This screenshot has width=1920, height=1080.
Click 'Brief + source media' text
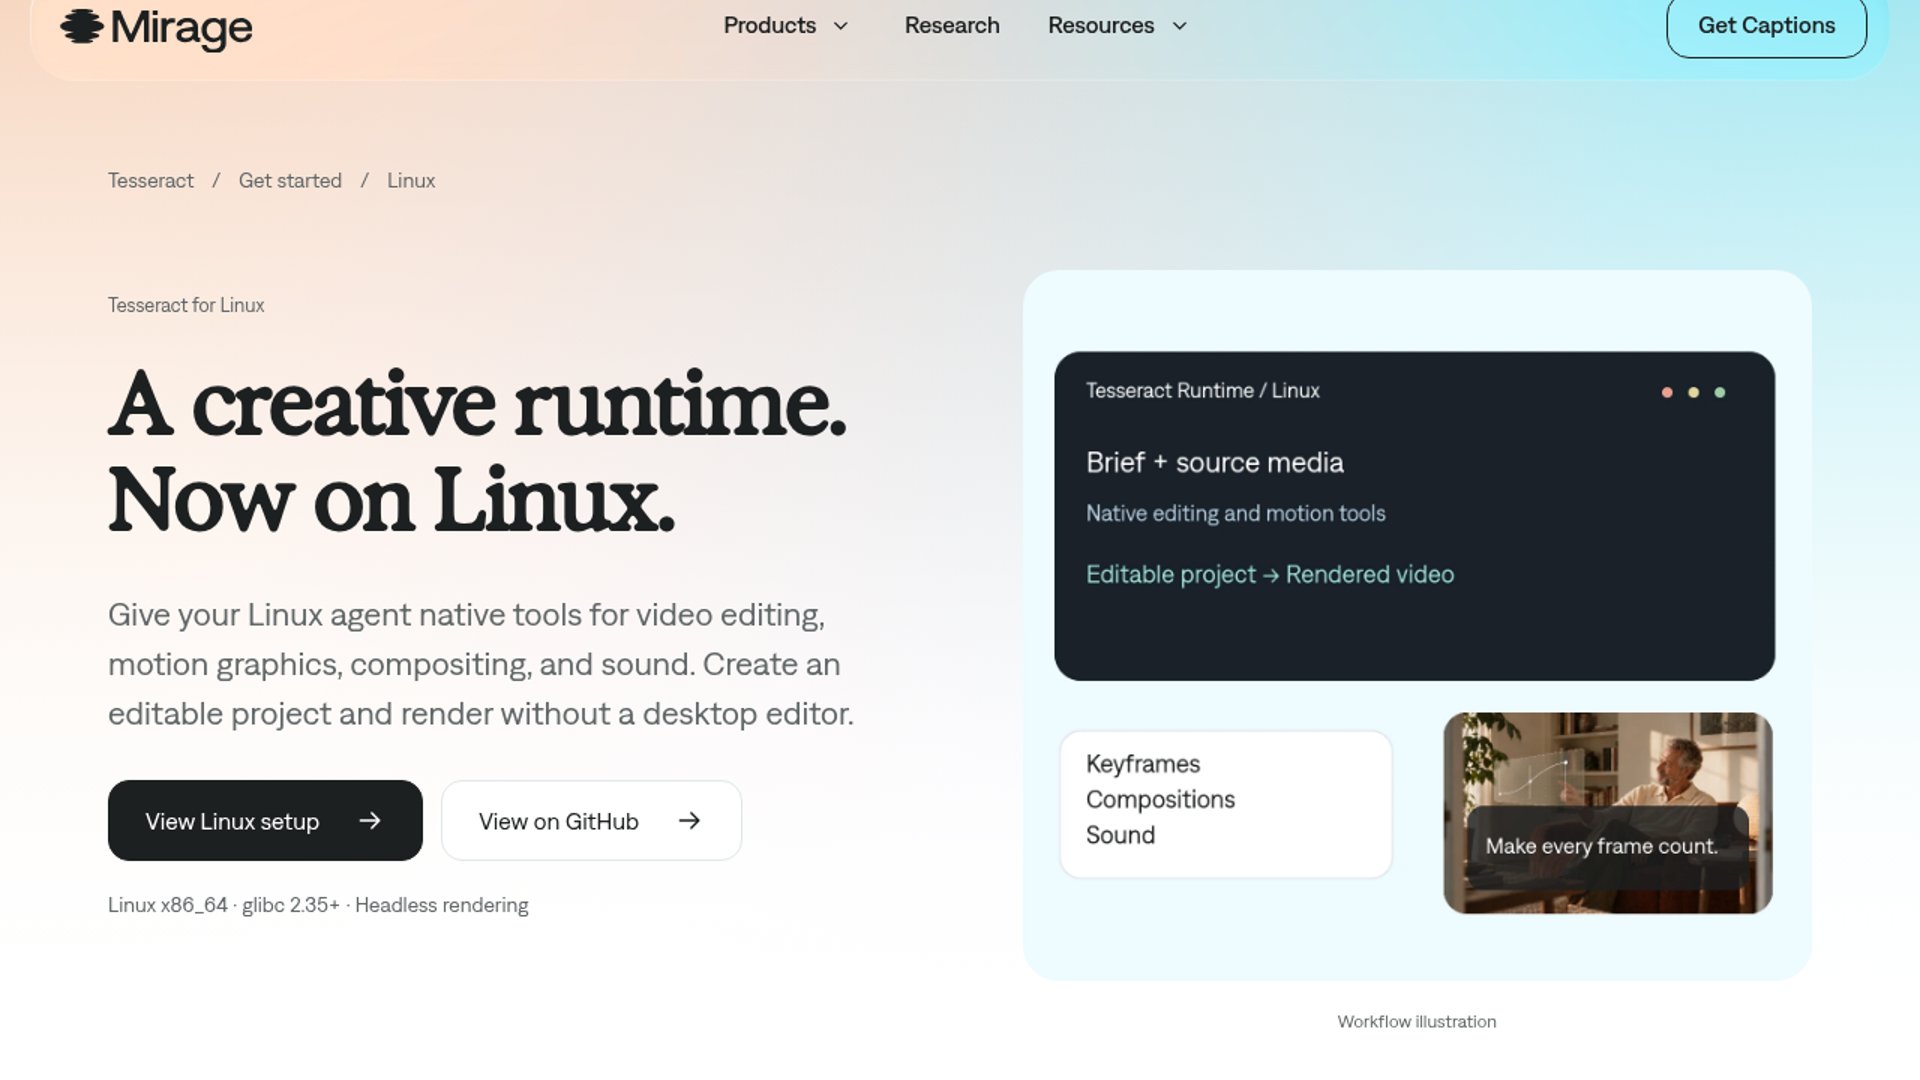[1215, 463]
